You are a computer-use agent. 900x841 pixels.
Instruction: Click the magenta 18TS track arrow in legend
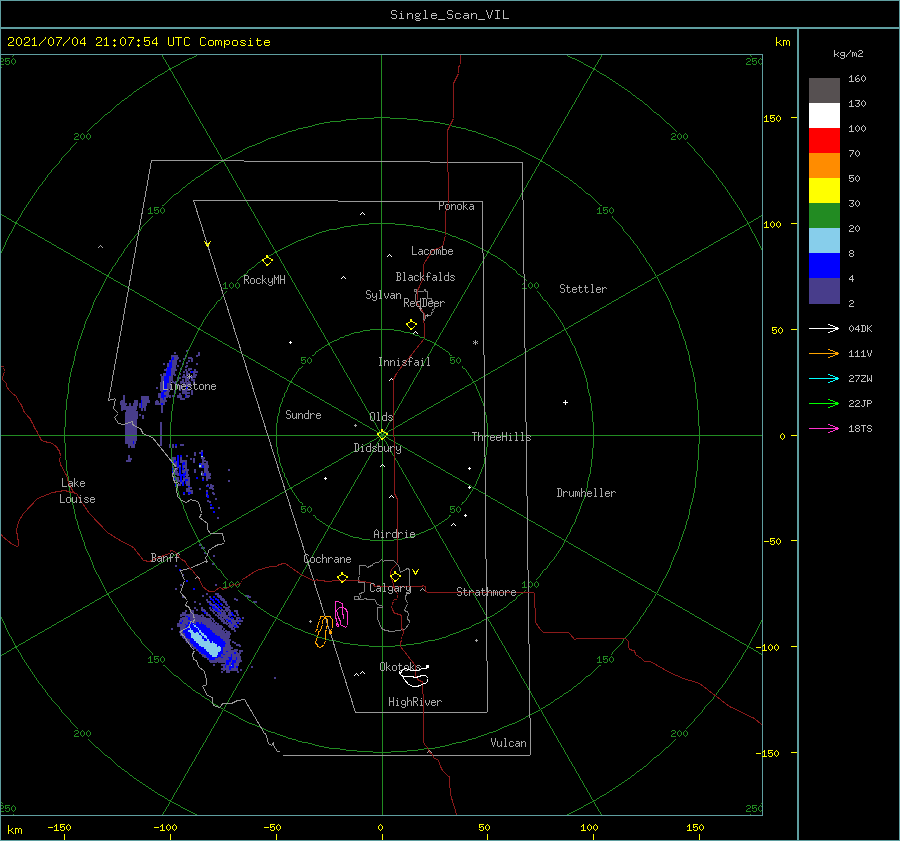pyautogui.click(x=824, y=428)
